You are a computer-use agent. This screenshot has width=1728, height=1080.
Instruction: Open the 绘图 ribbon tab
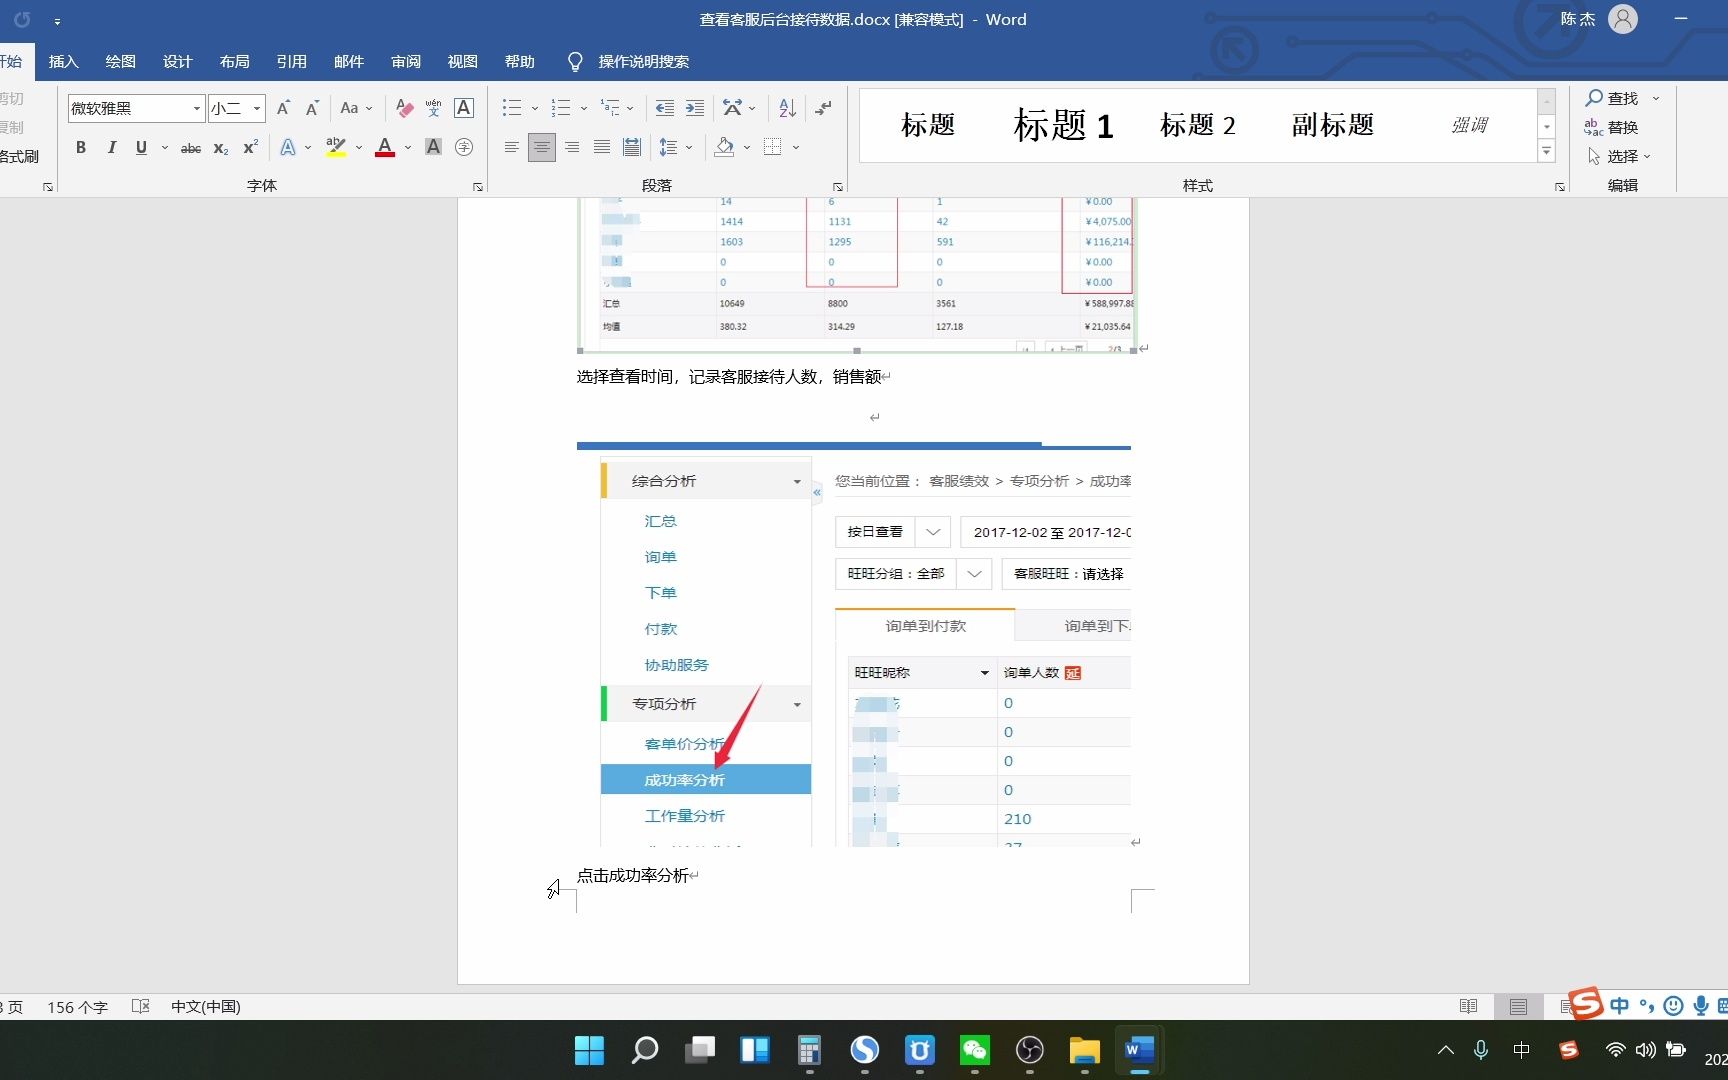[120, 62]
